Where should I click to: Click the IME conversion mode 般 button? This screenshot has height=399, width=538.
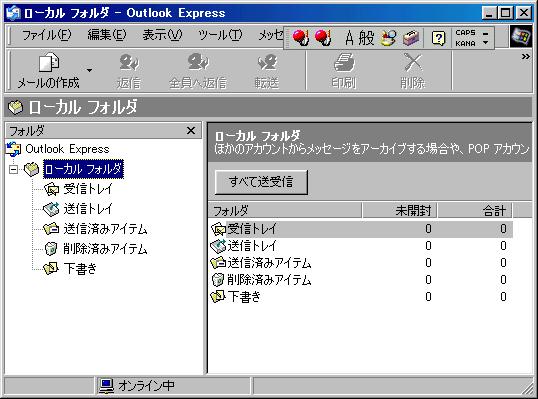tap(366, 38)
